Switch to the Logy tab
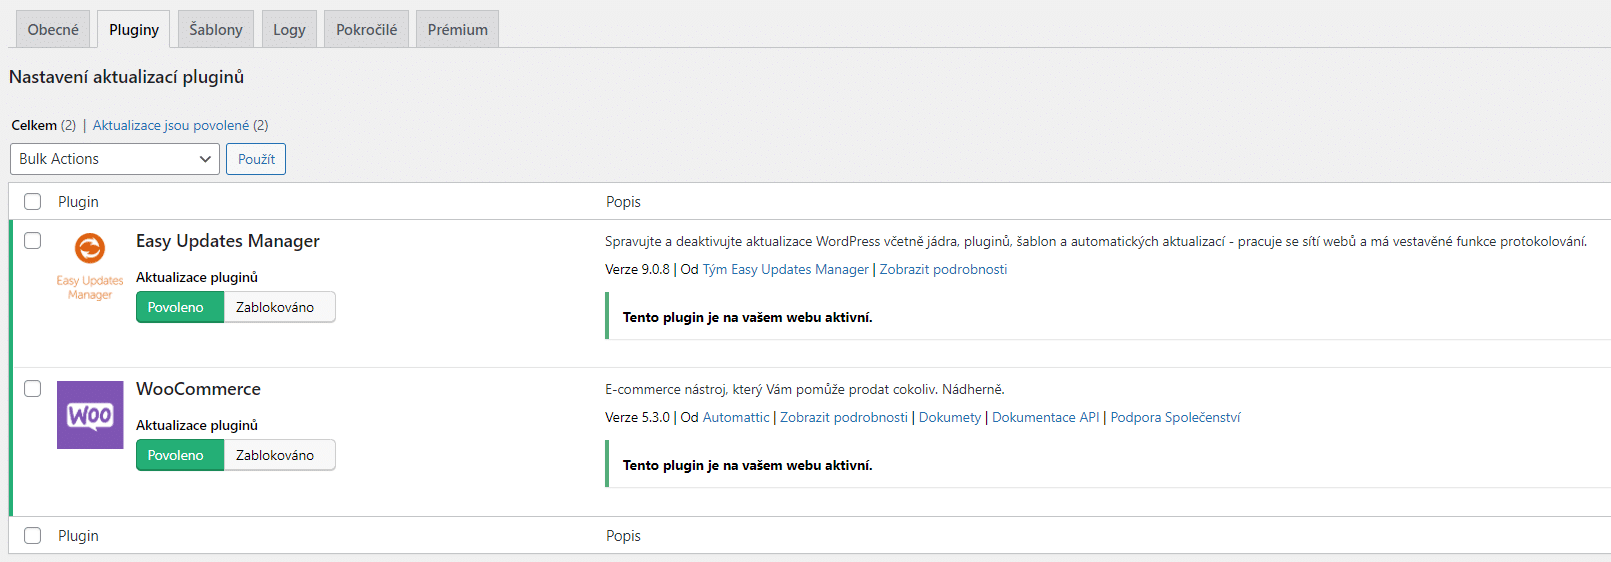This screenshot has width=1611, height=562. point(289,29)
